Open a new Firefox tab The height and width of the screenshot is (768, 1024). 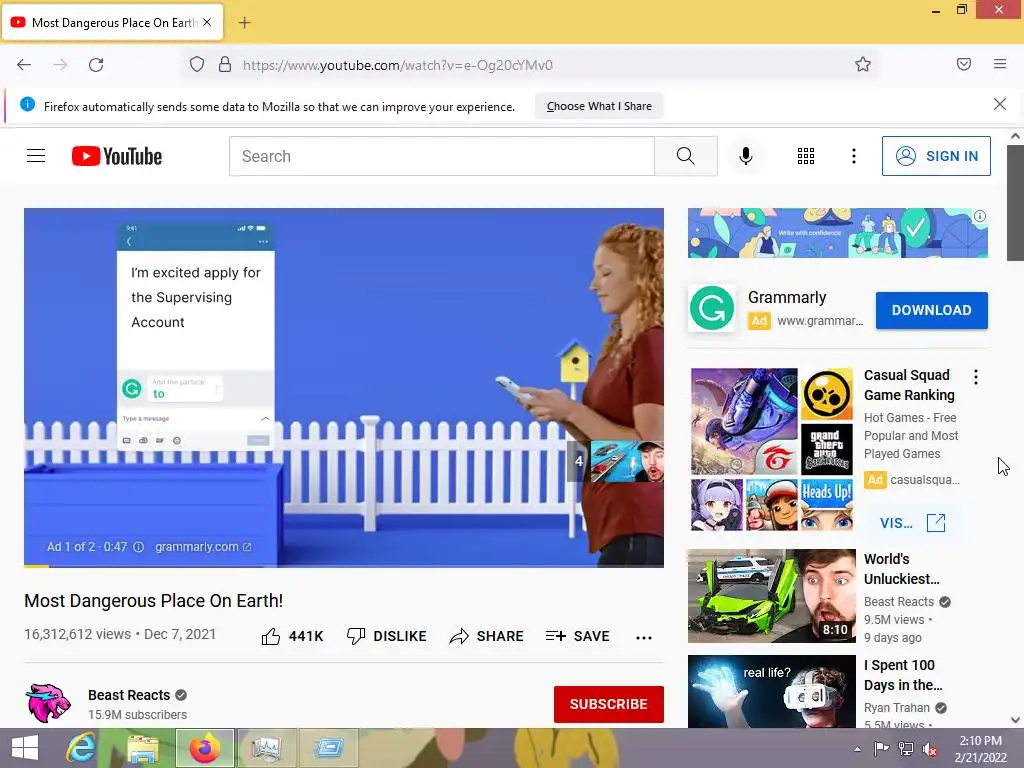[244, 23]
